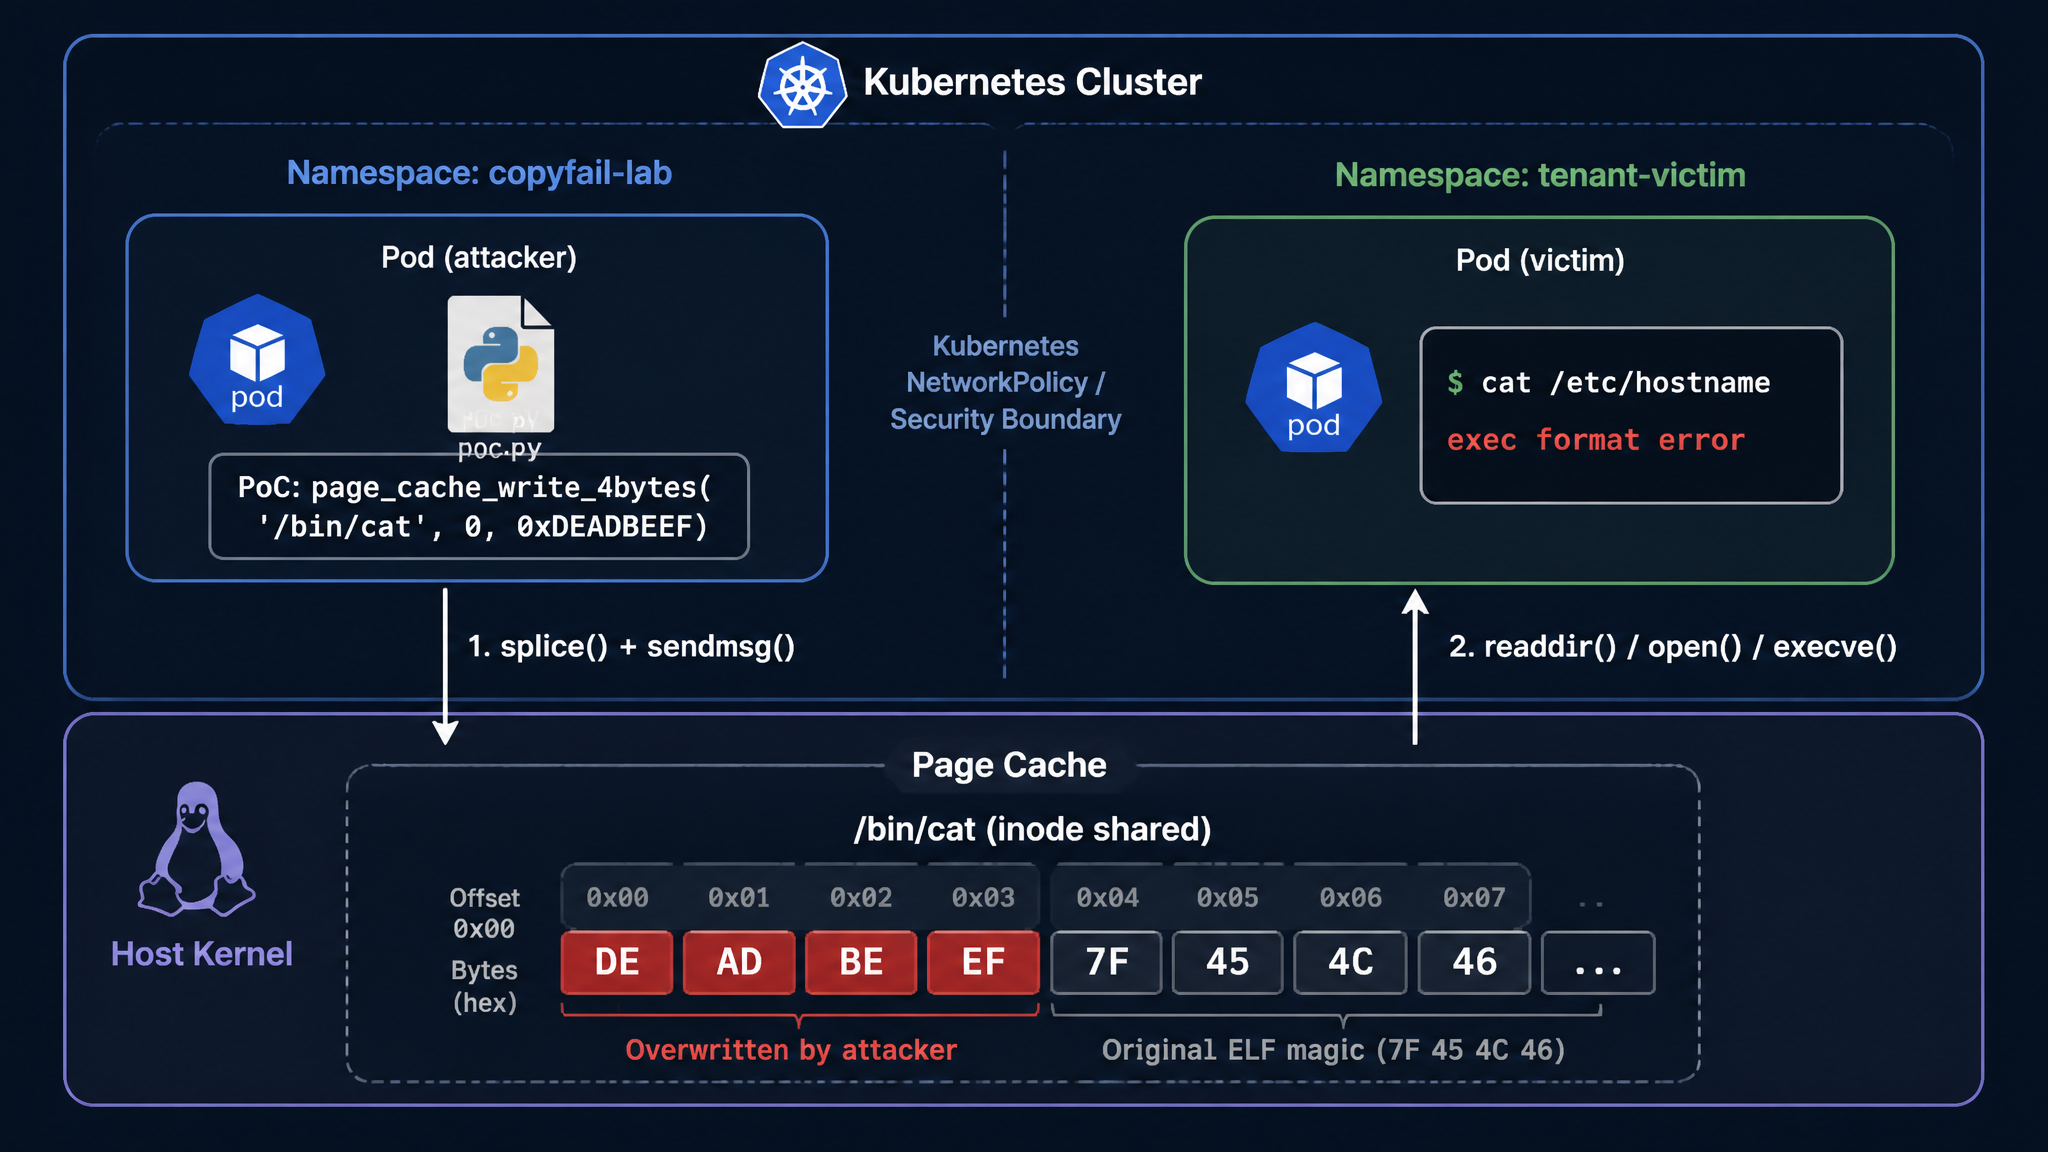Click the '...' ellipsis byte cell
This screenshot has width=2048, height=1152.
tap(1598, 962)
